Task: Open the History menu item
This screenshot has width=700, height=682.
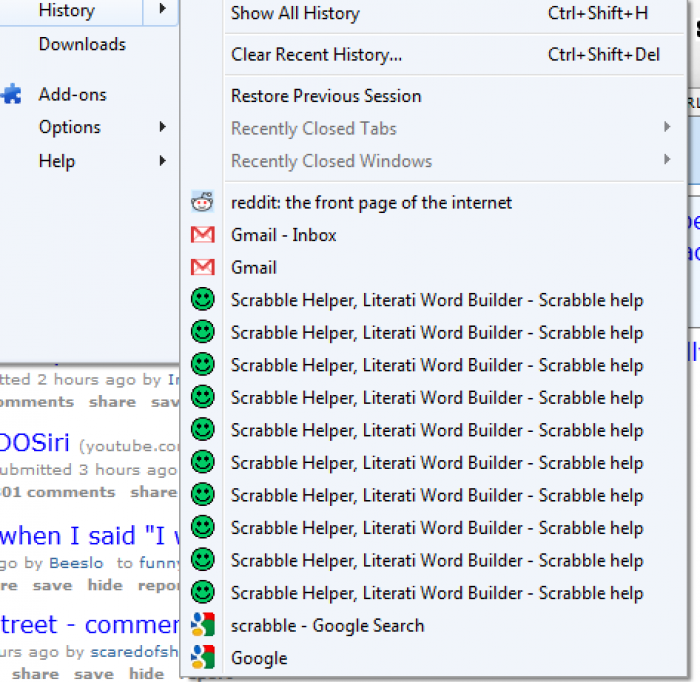Action: [66, 11]
